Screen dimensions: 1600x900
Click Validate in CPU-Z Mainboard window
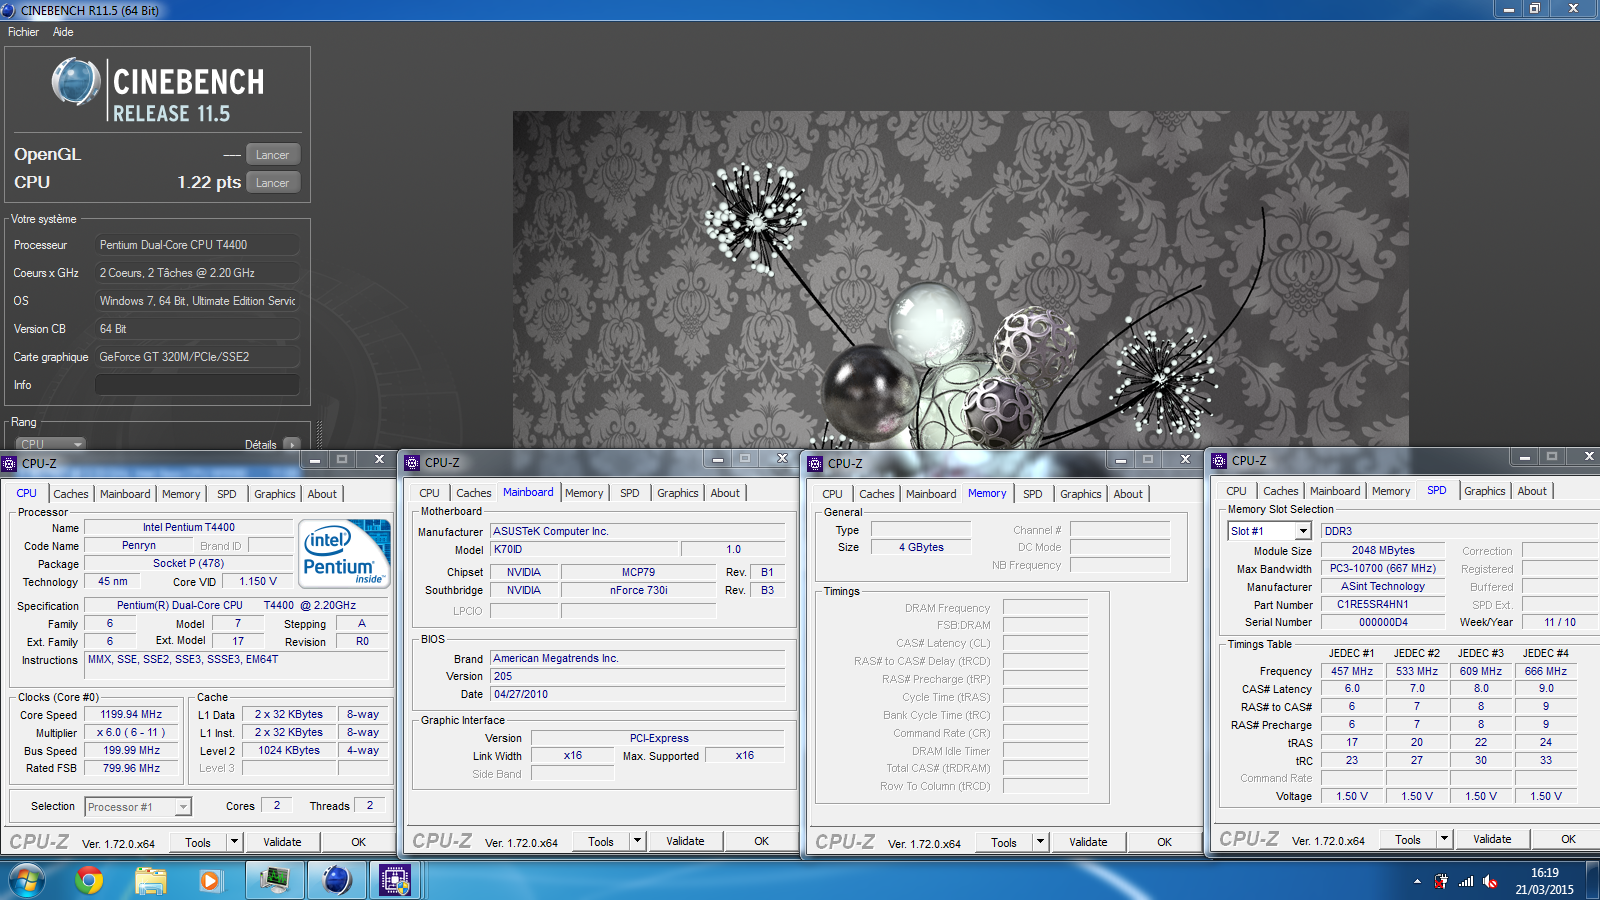coord(685,841)
